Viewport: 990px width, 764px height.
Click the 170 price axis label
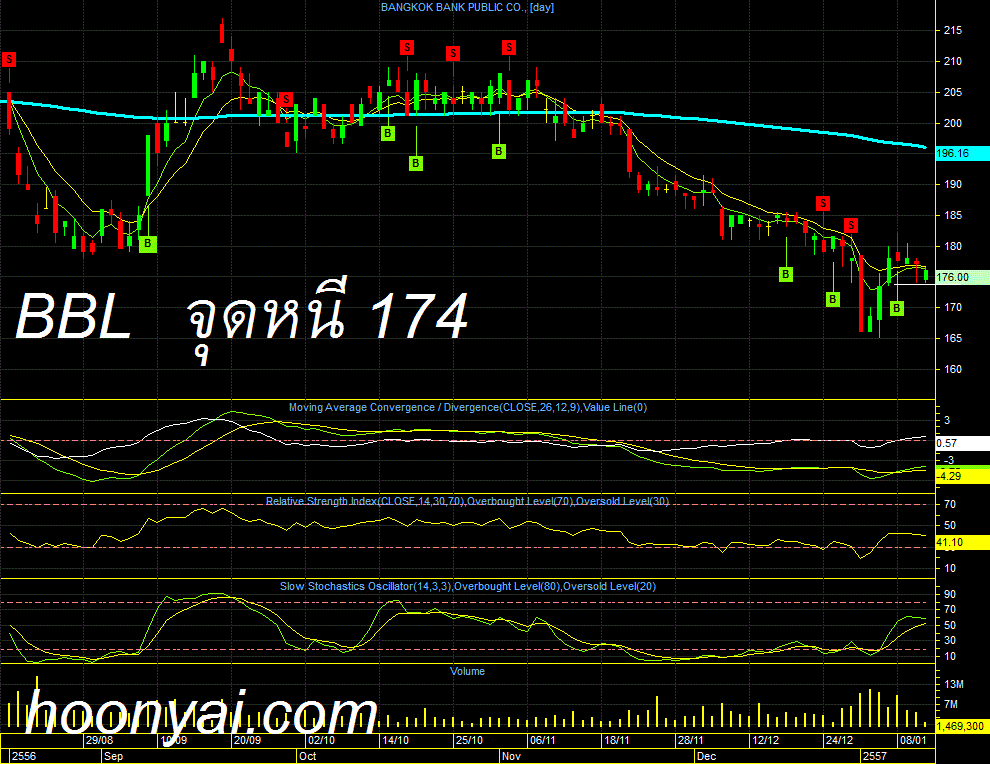[953, 307]
